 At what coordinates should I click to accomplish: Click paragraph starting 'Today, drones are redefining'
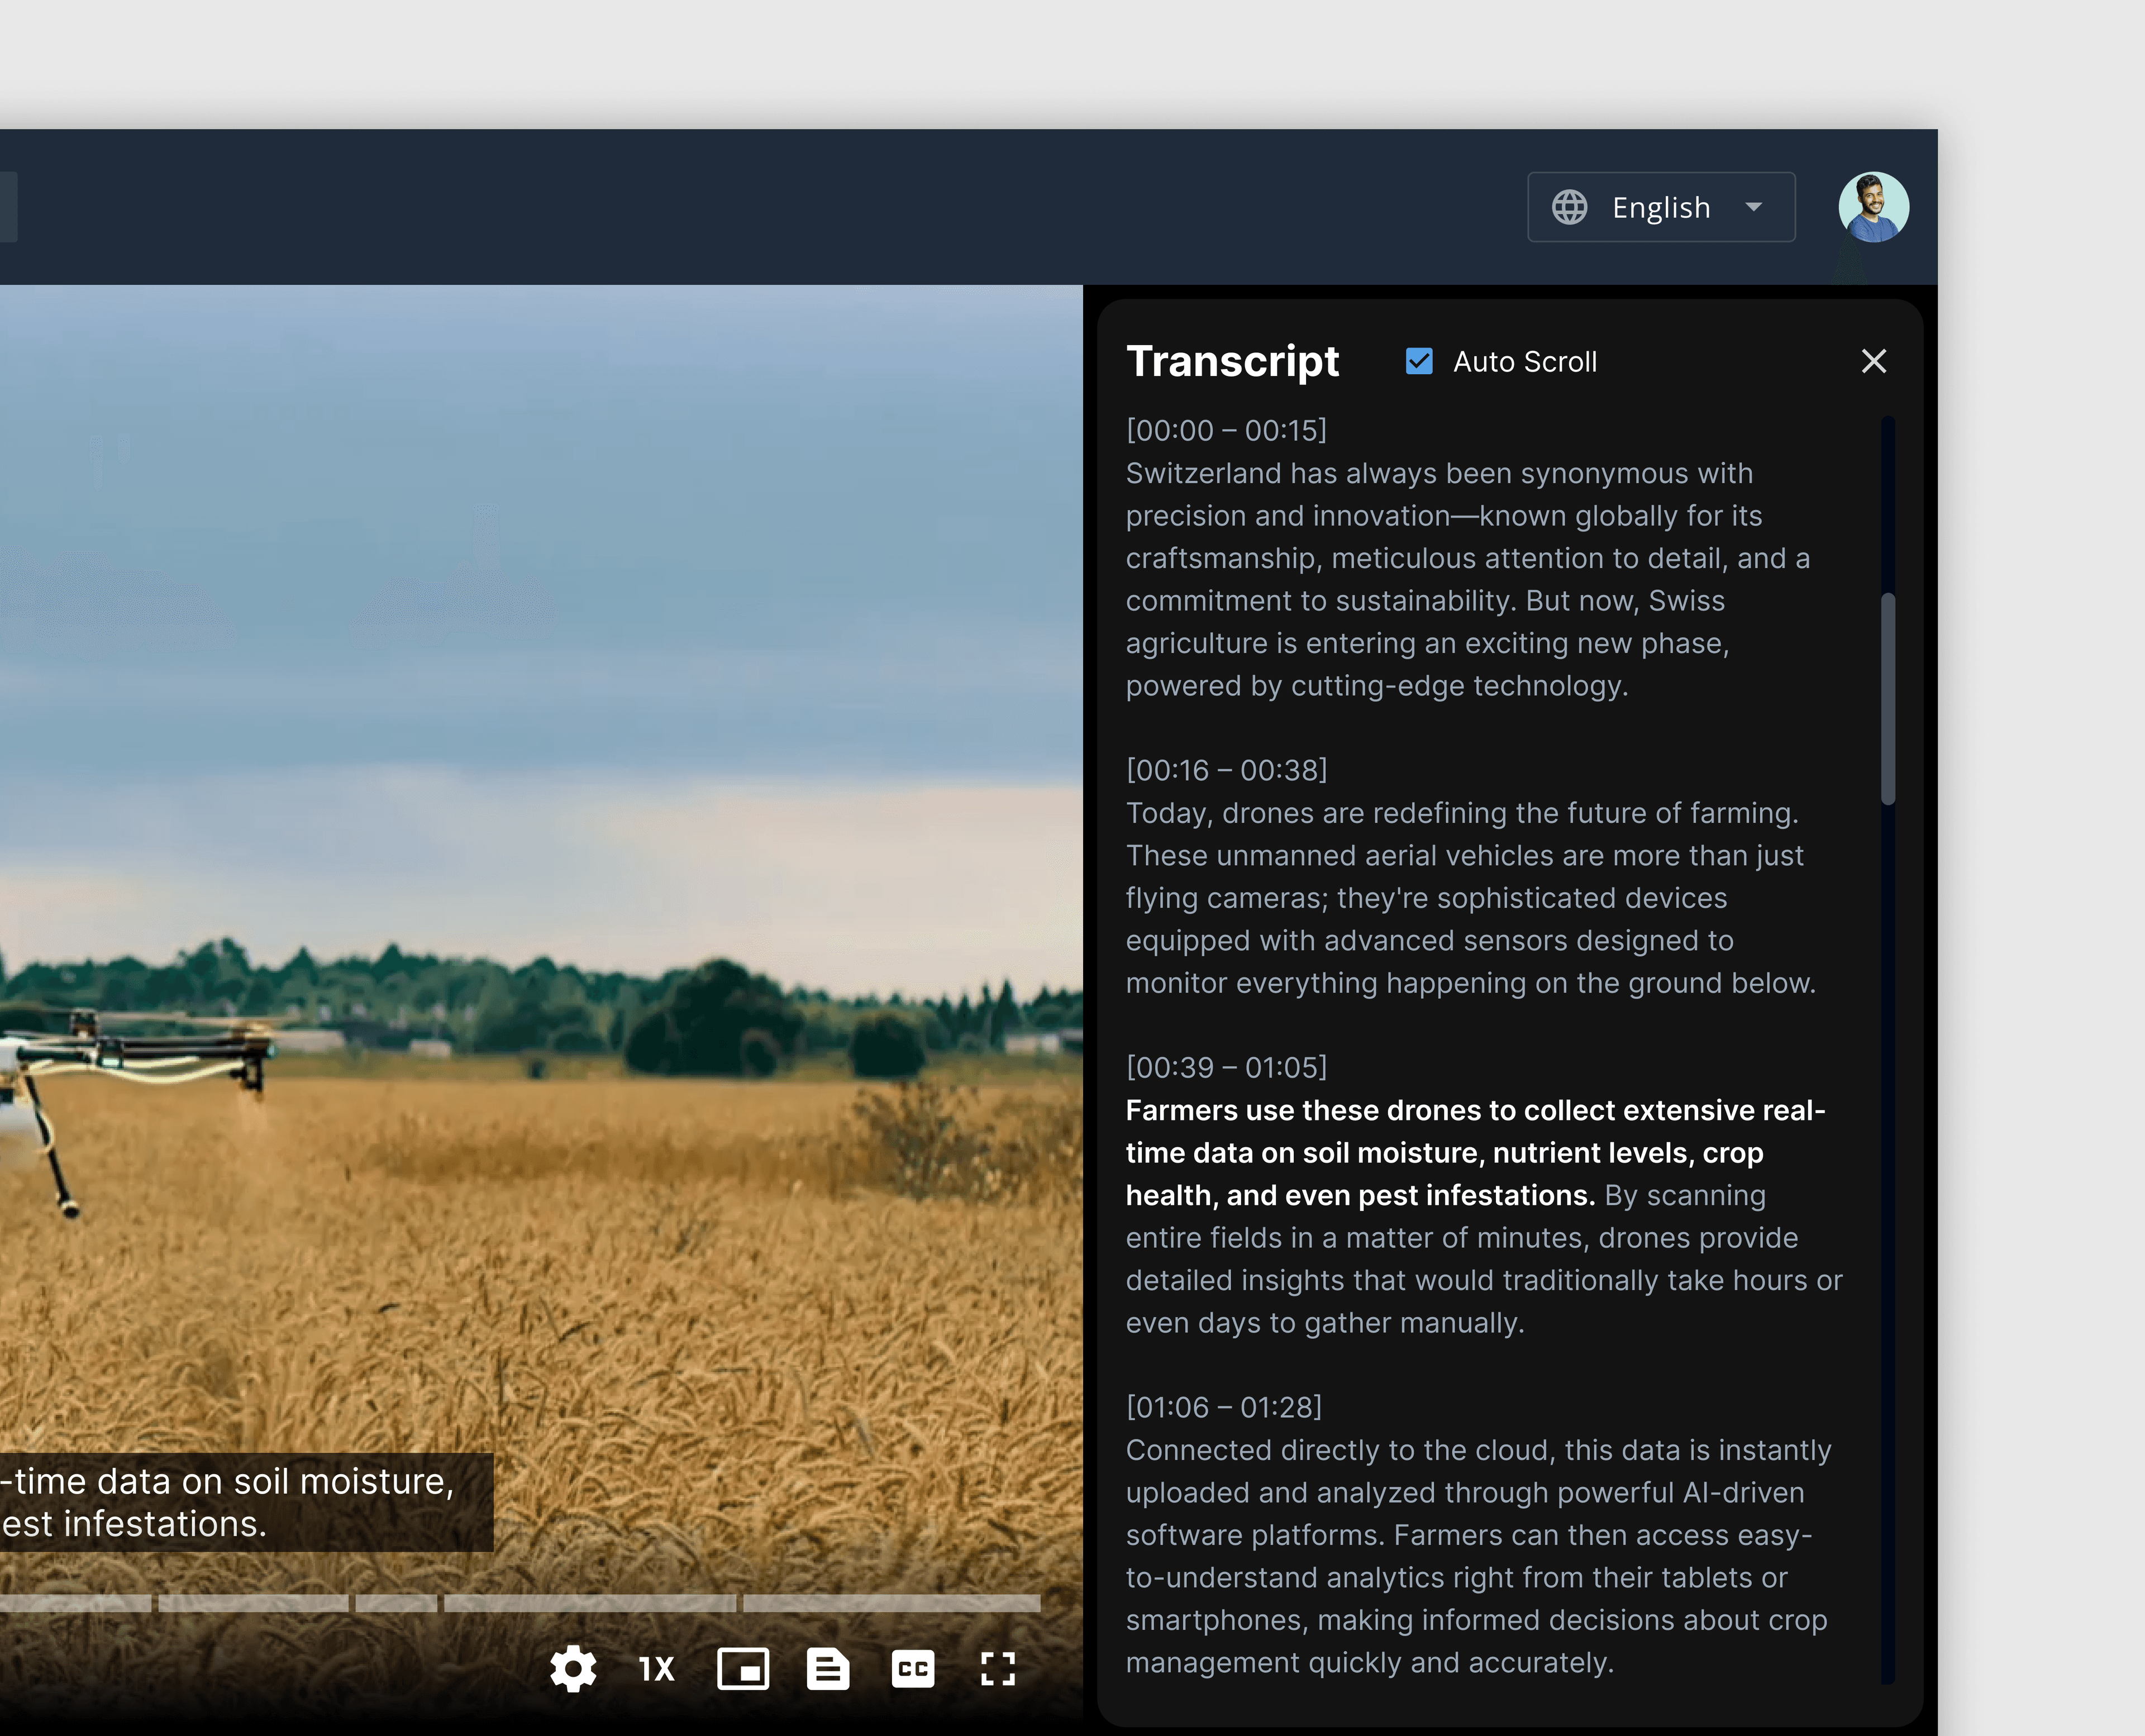[1471, 898]
